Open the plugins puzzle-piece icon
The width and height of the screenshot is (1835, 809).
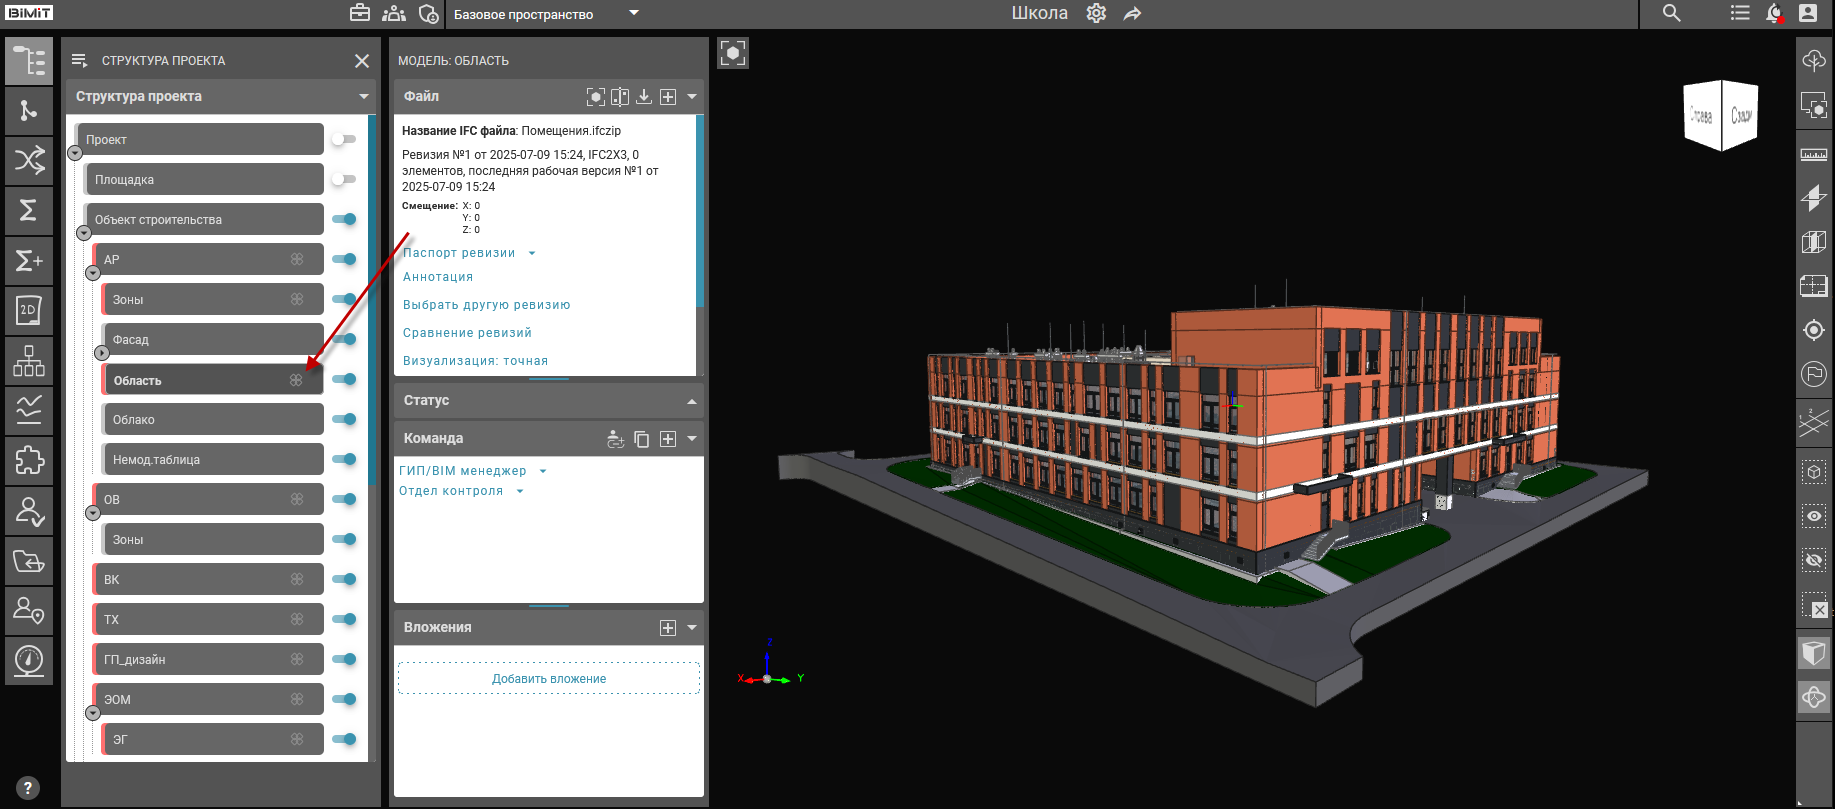29,460
